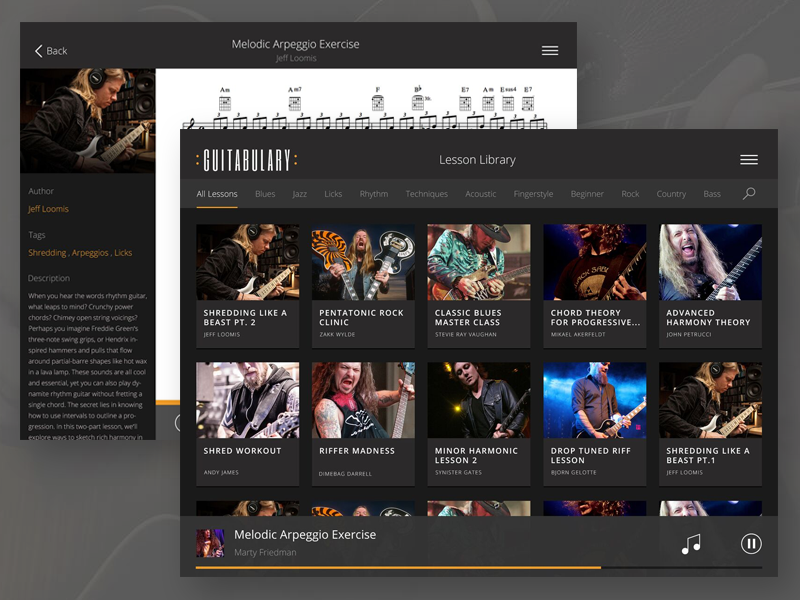
Task: Click the Shredding tag link
Action: [47, 253]
